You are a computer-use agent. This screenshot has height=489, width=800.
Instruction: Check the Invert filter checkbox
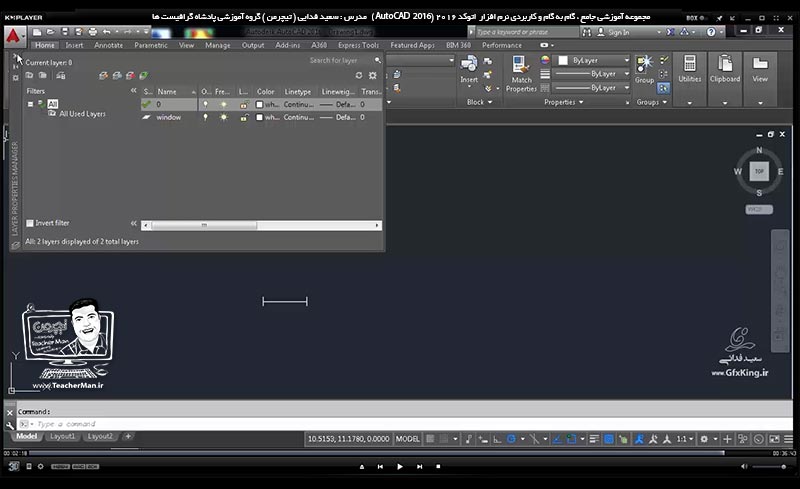30,223
